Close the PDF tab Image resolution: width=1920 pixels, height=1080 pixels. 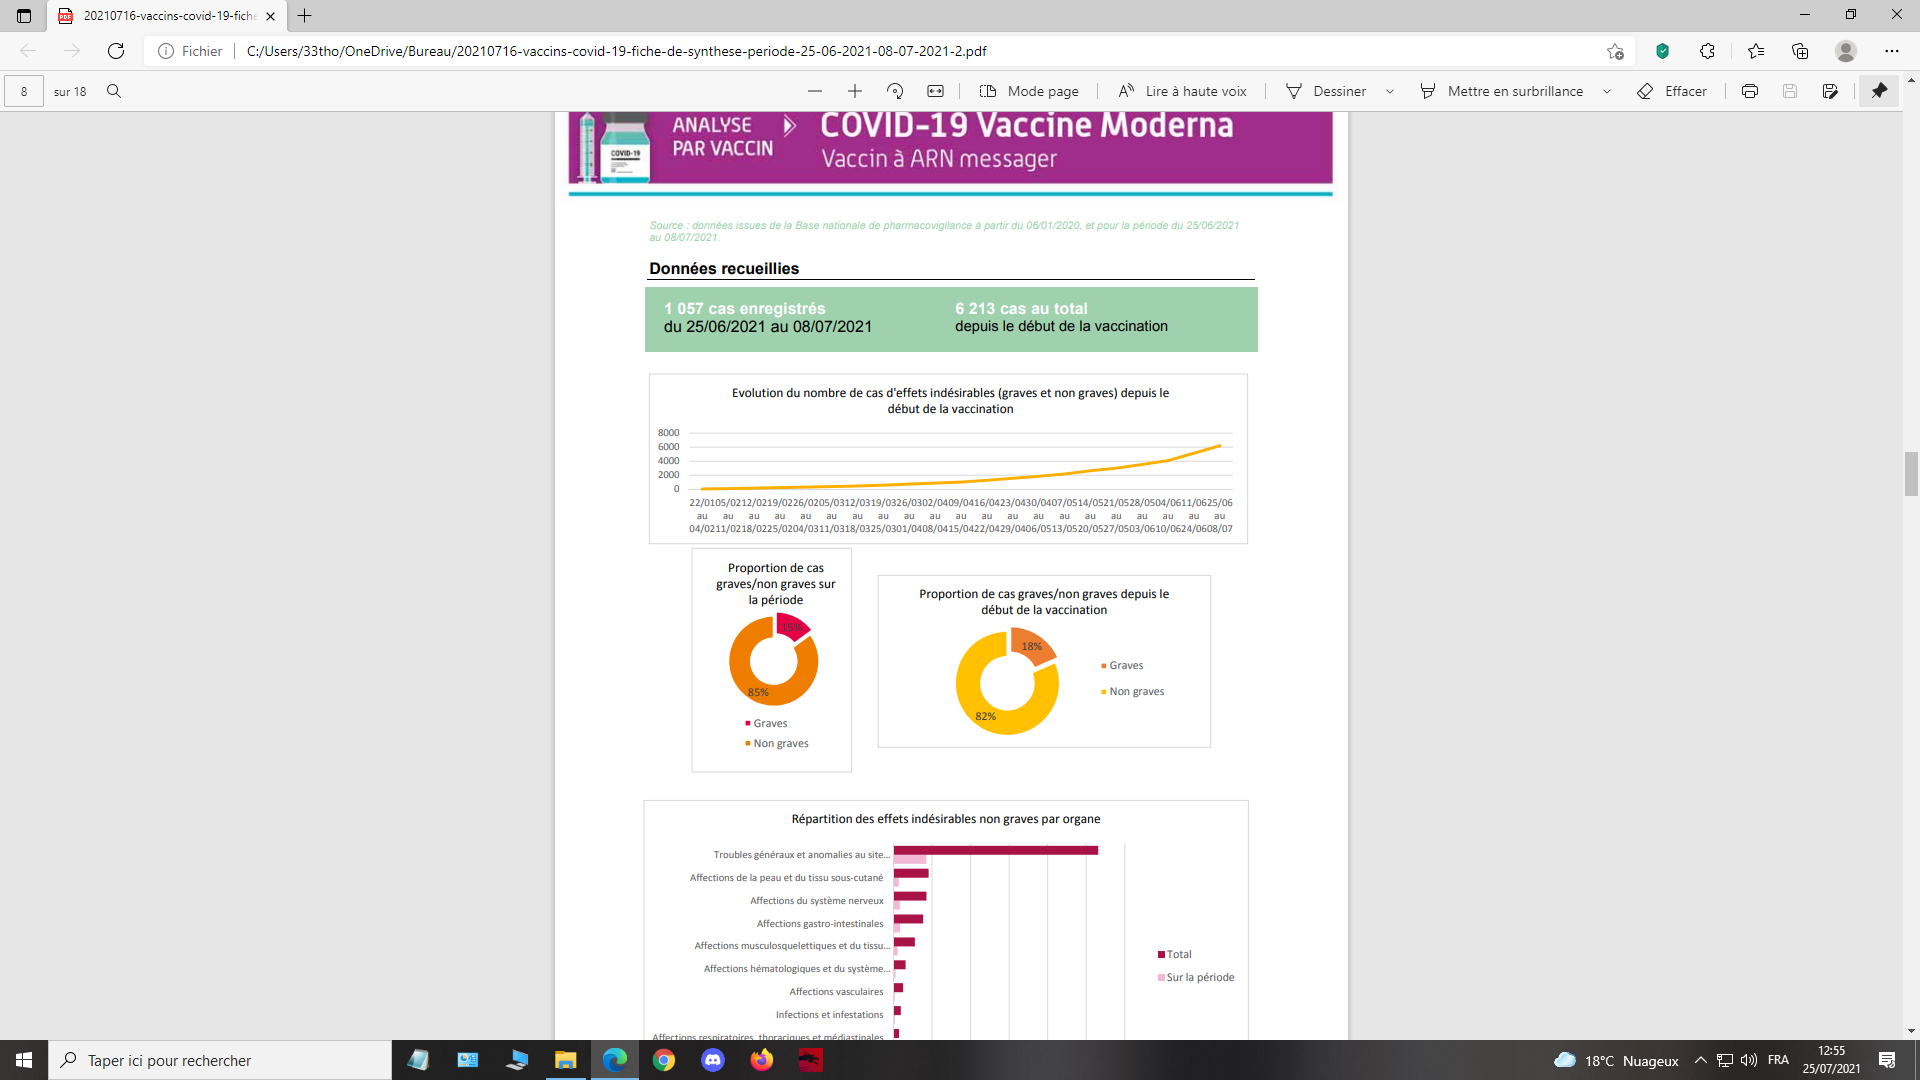point(270,16)
